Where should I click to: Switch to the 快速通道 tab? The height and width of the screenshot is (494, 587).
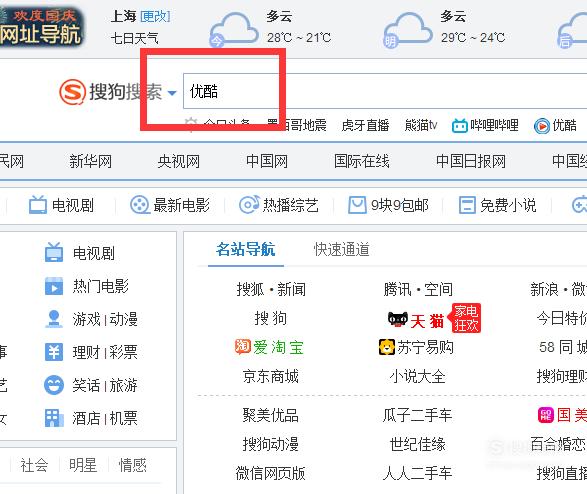pos(341,250)
